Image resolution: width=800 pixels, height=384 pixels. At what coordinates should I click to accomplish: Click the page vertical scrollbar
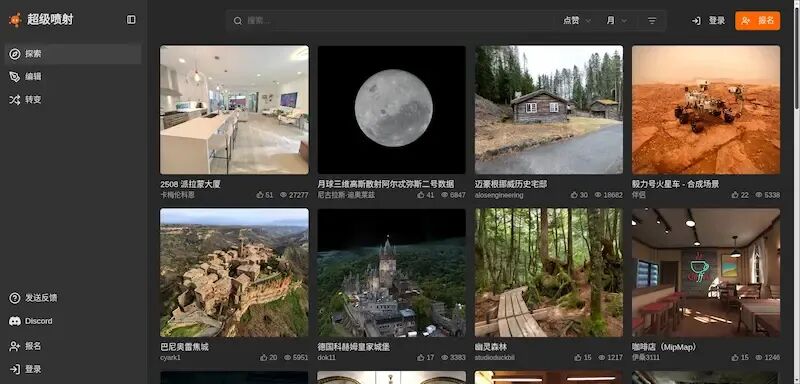click(796, 192)
